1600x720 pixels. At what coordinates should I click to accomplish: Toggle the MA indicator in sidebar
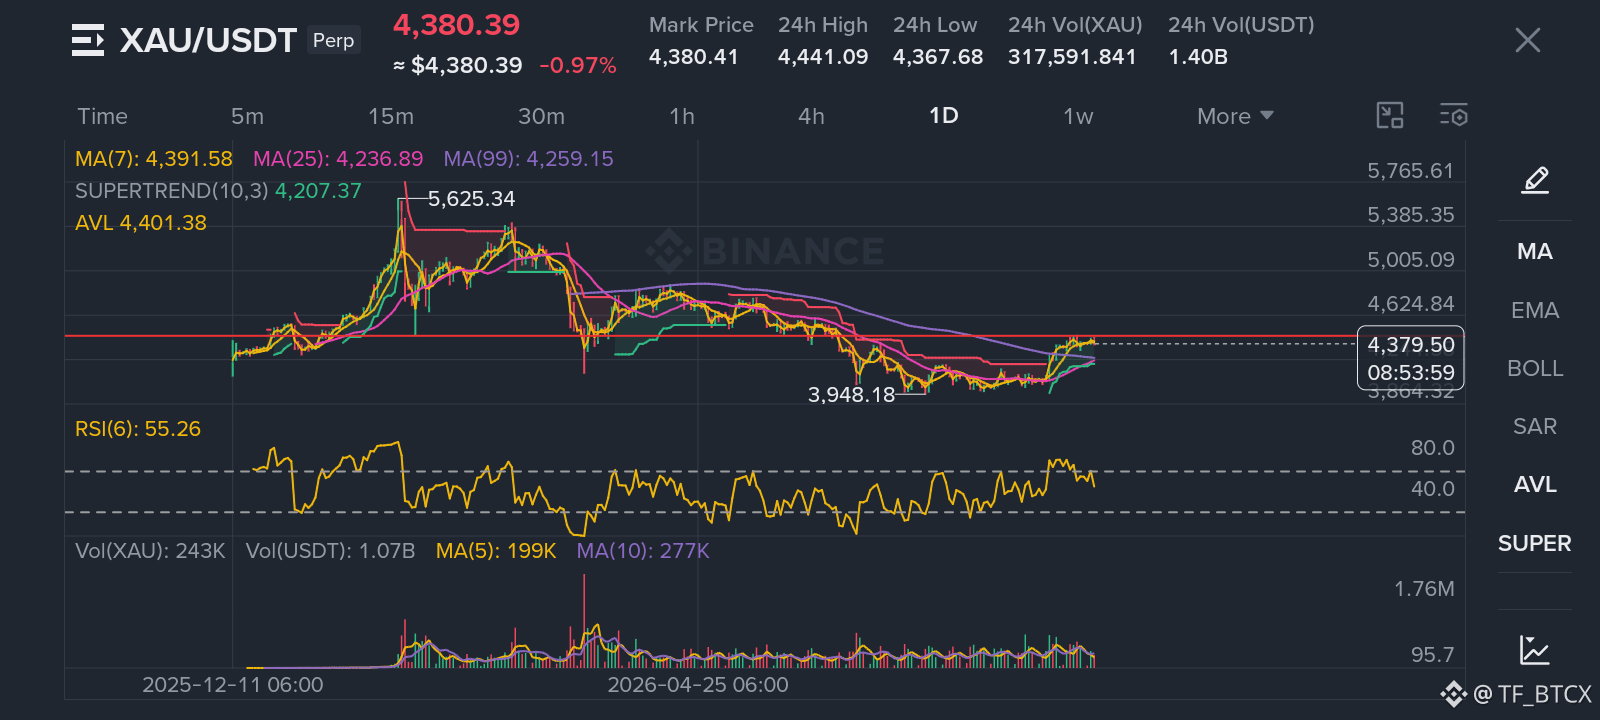point(1535,252)
